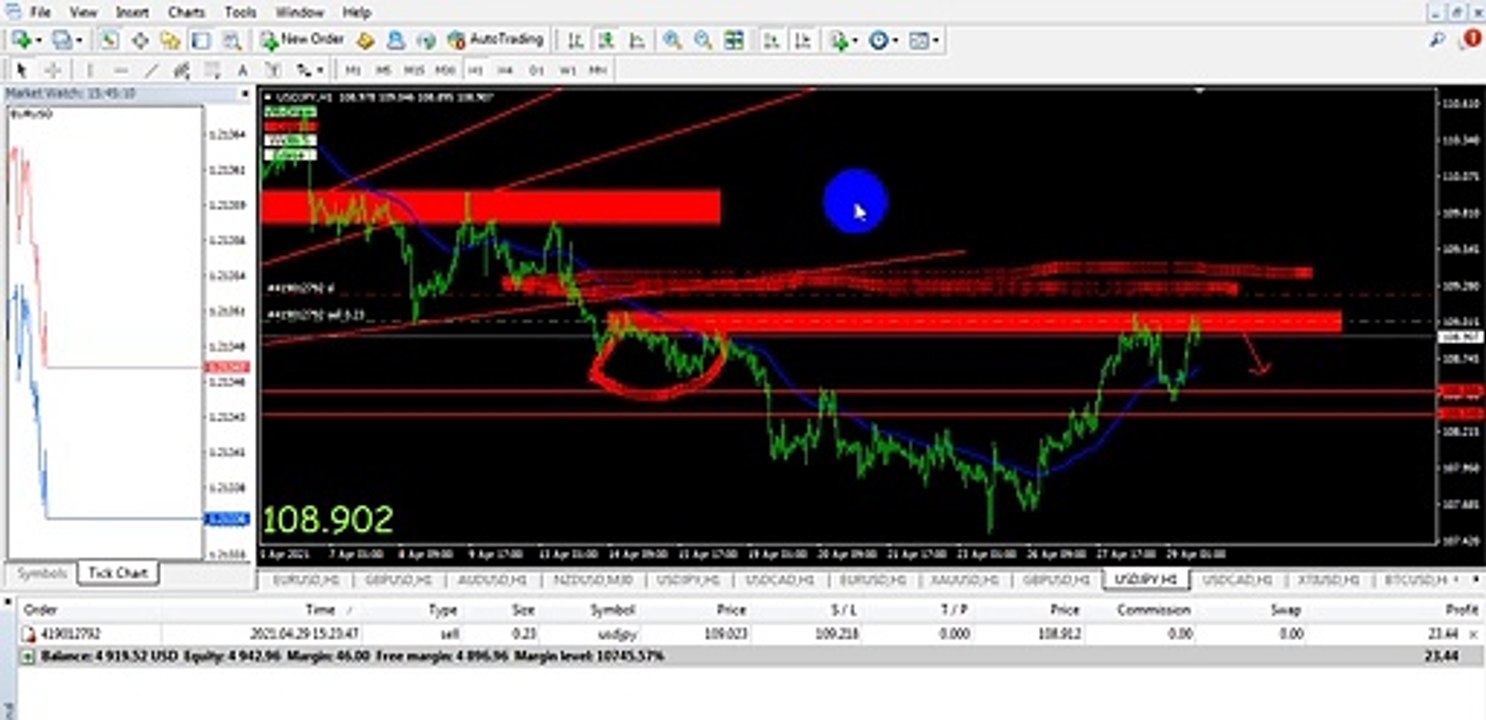Open the search magnifier at top right
This screenshot has width=1486, height=720.
point(1437,40)
